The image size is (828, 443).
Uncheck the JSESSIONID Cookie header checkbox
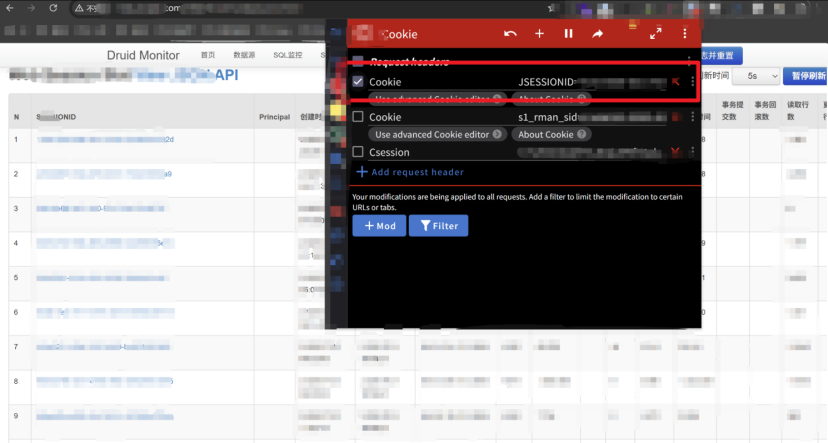(358, 81)
